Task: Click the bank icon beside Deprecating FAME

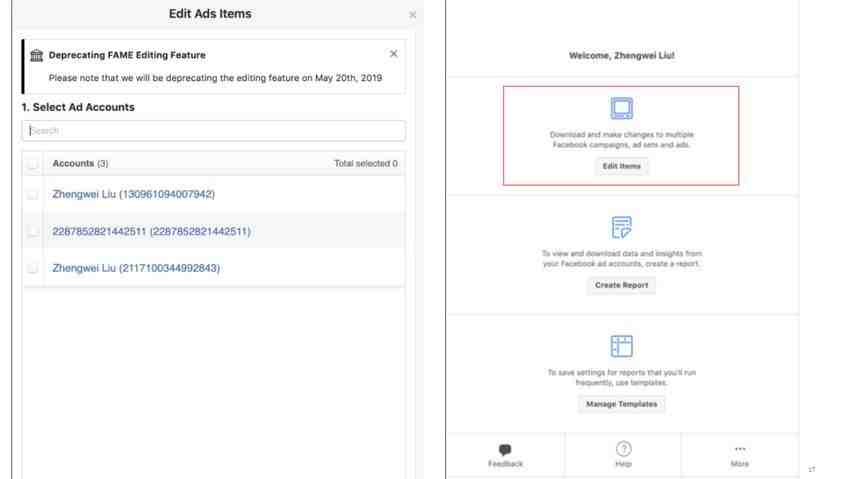Action: (x=36, y=55)
